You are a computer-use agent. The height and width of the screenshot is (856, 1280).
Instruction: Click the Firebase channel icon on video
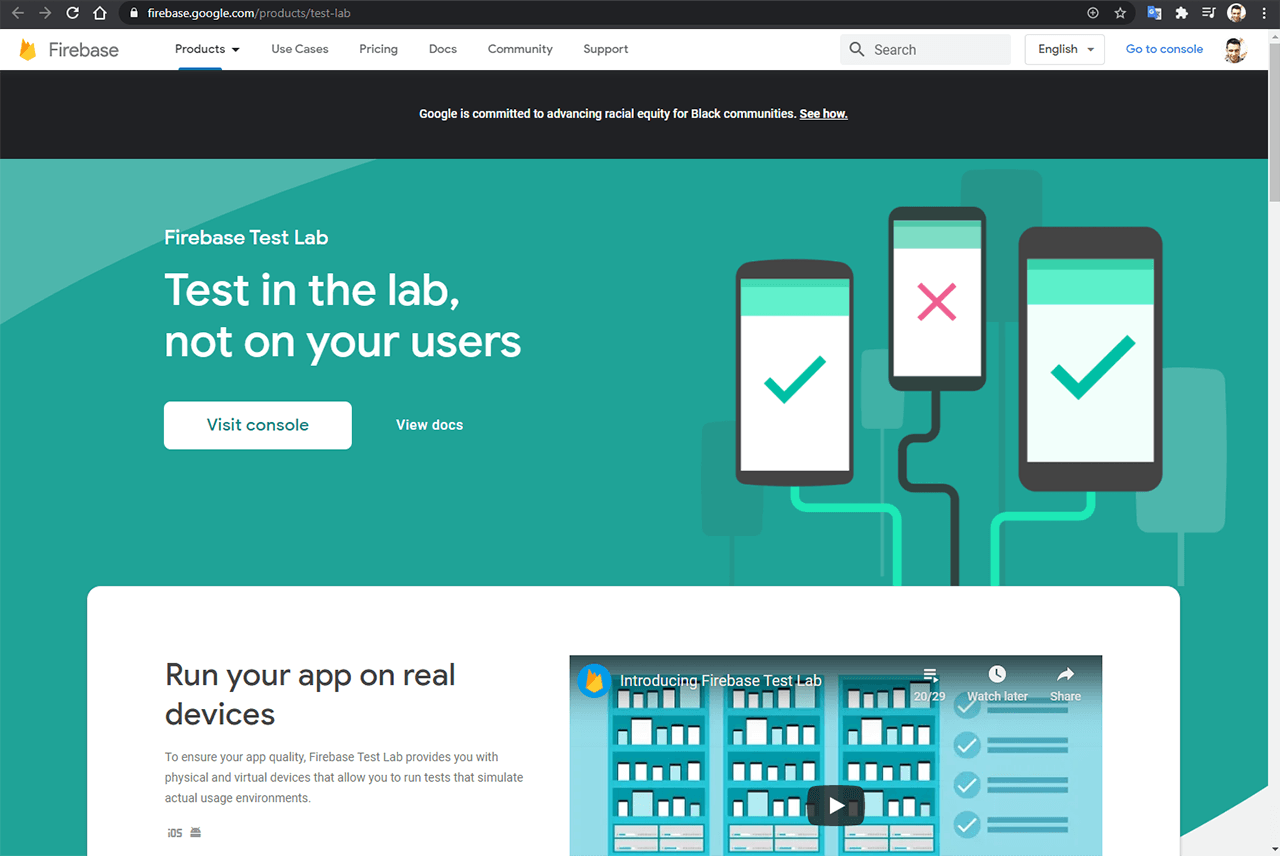click(594, 681)
